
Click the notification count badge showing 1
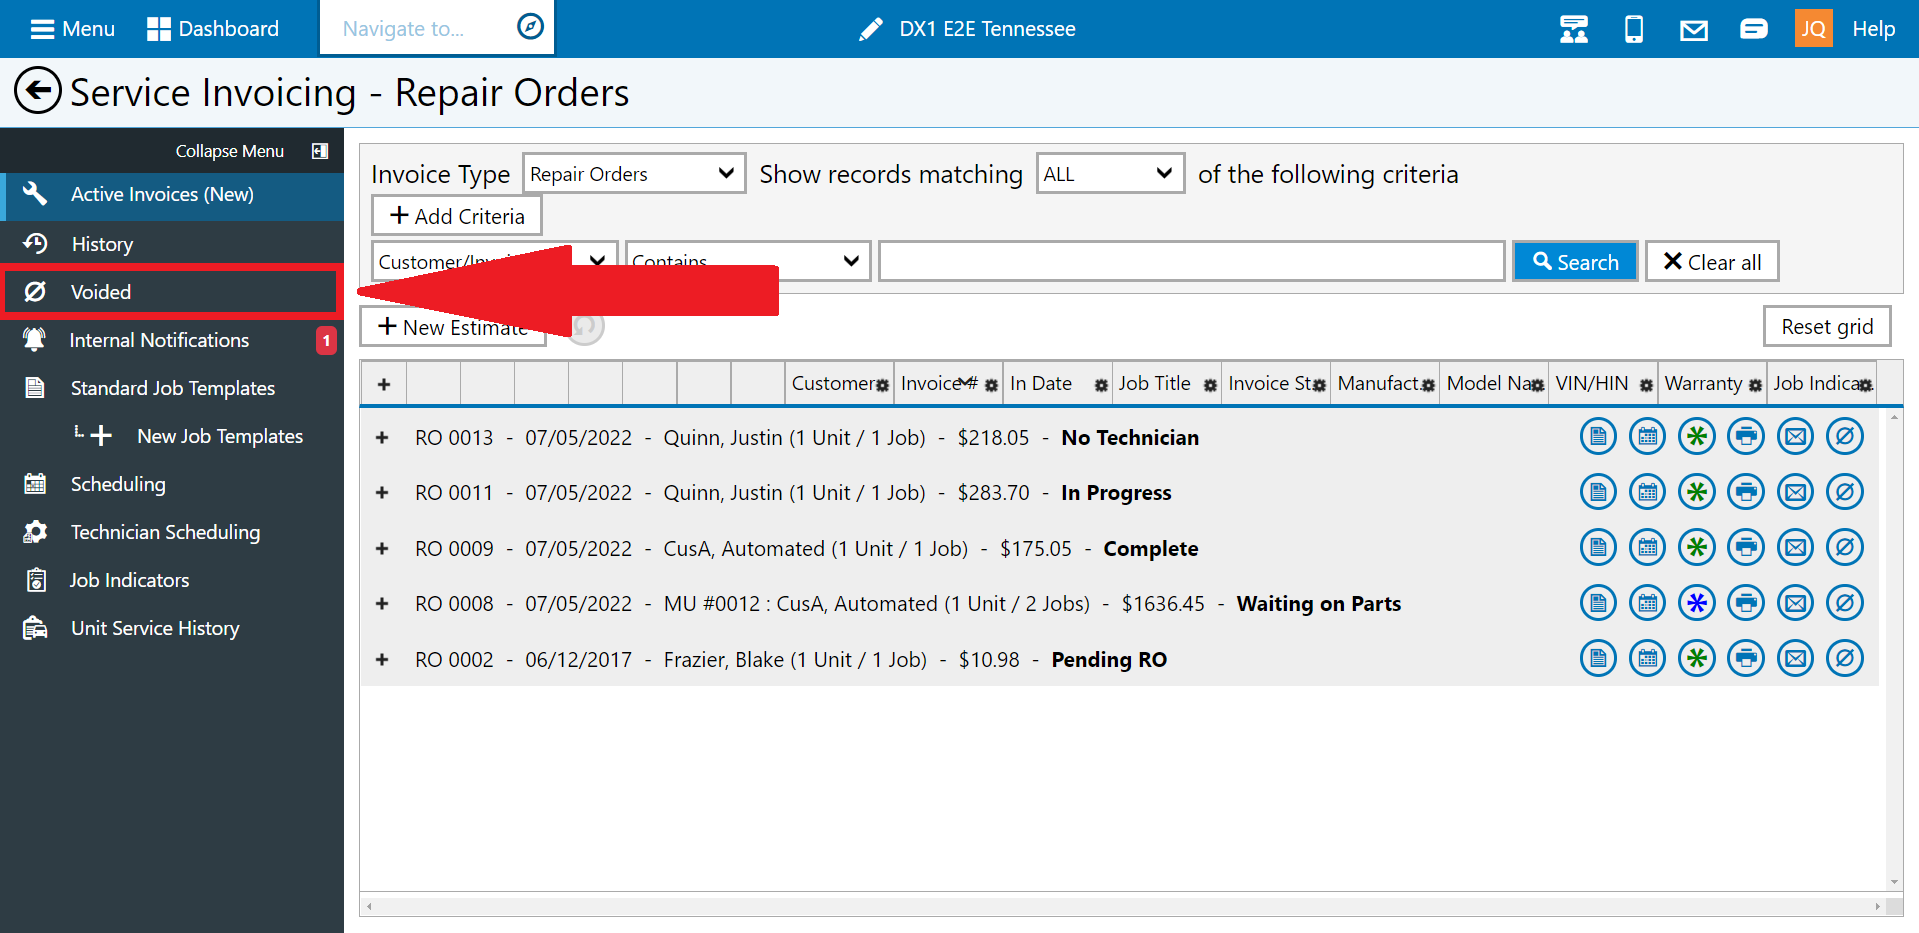pos(326,341)
